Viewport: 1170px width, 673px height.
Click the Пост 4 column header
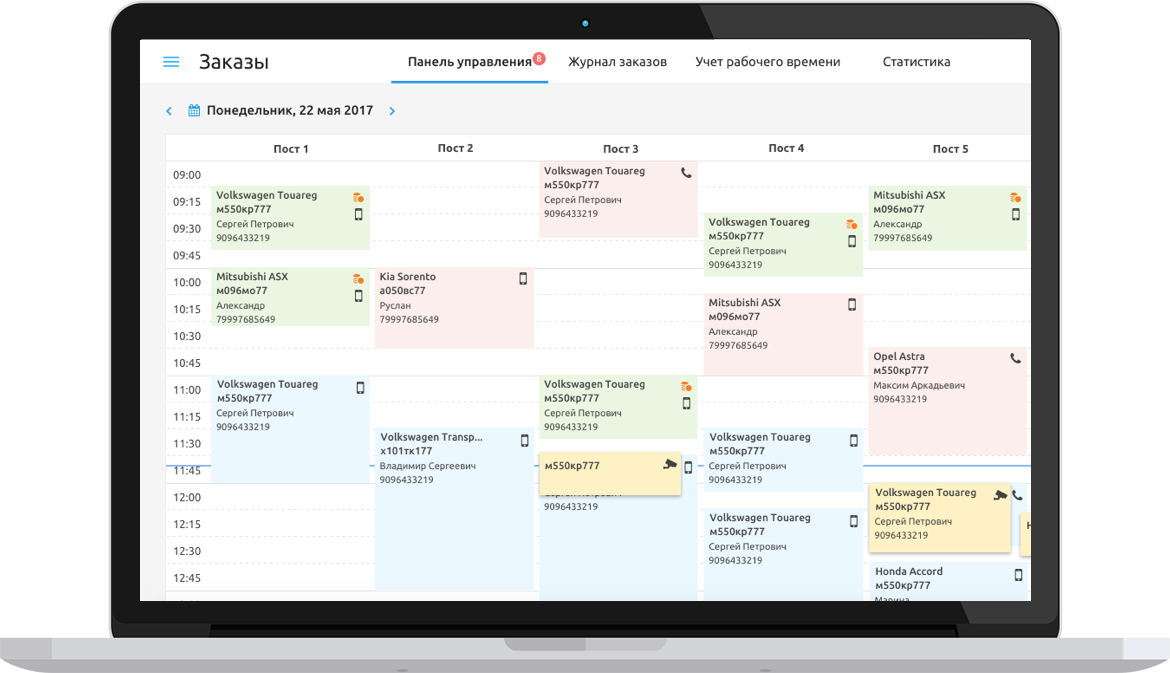786,148
